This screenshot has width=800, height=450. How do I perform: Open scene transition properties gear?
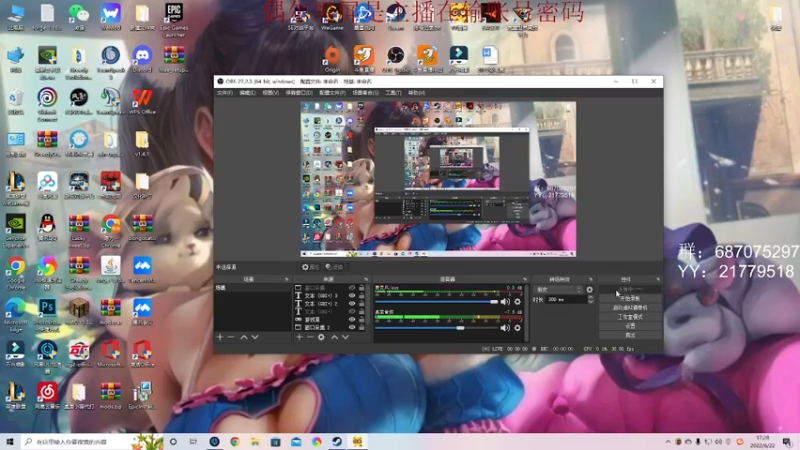click(x=590, y=290)
